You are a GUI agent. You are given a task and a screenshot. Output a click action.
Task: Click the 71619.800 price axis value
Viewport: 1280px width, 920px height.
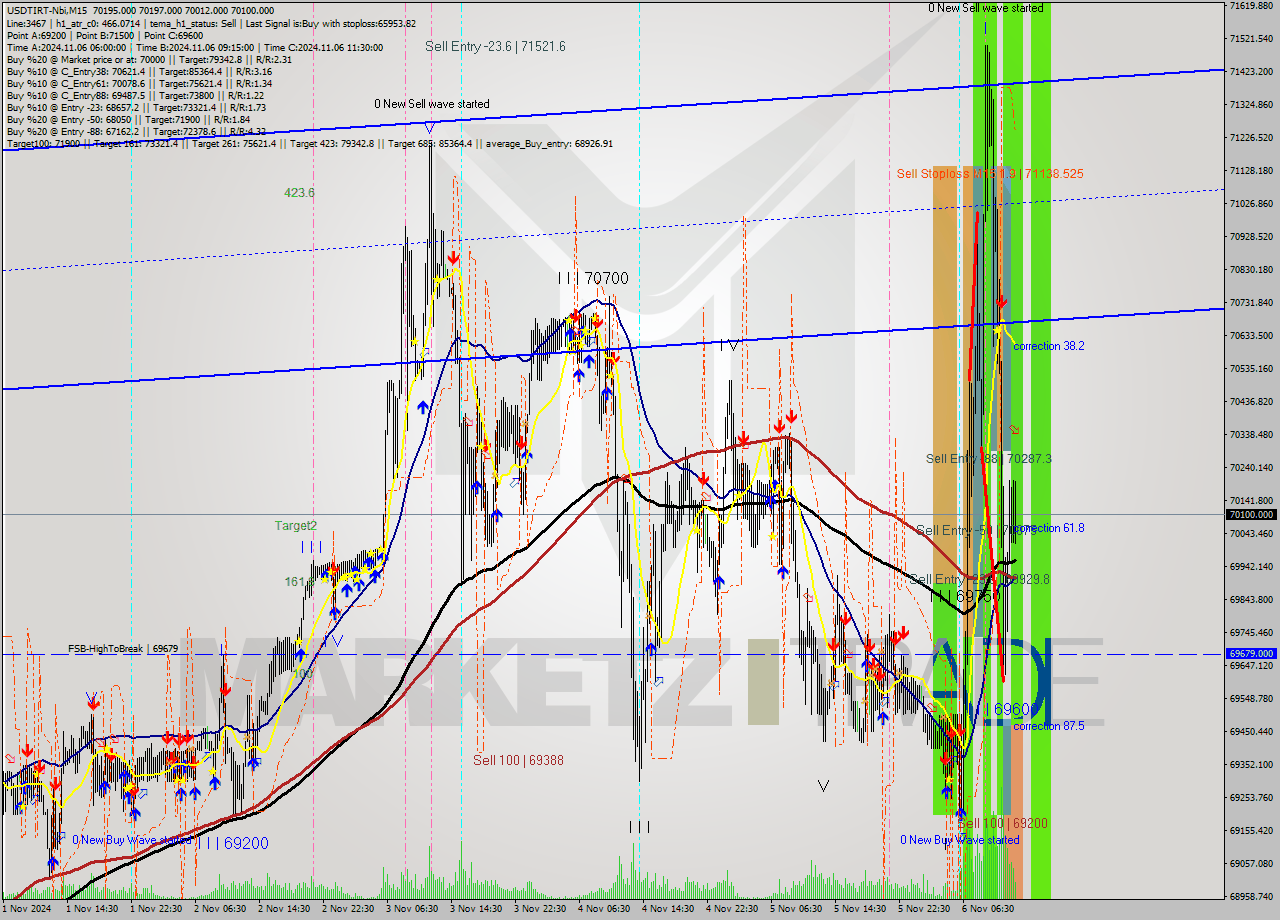(x=1251, y=6)
